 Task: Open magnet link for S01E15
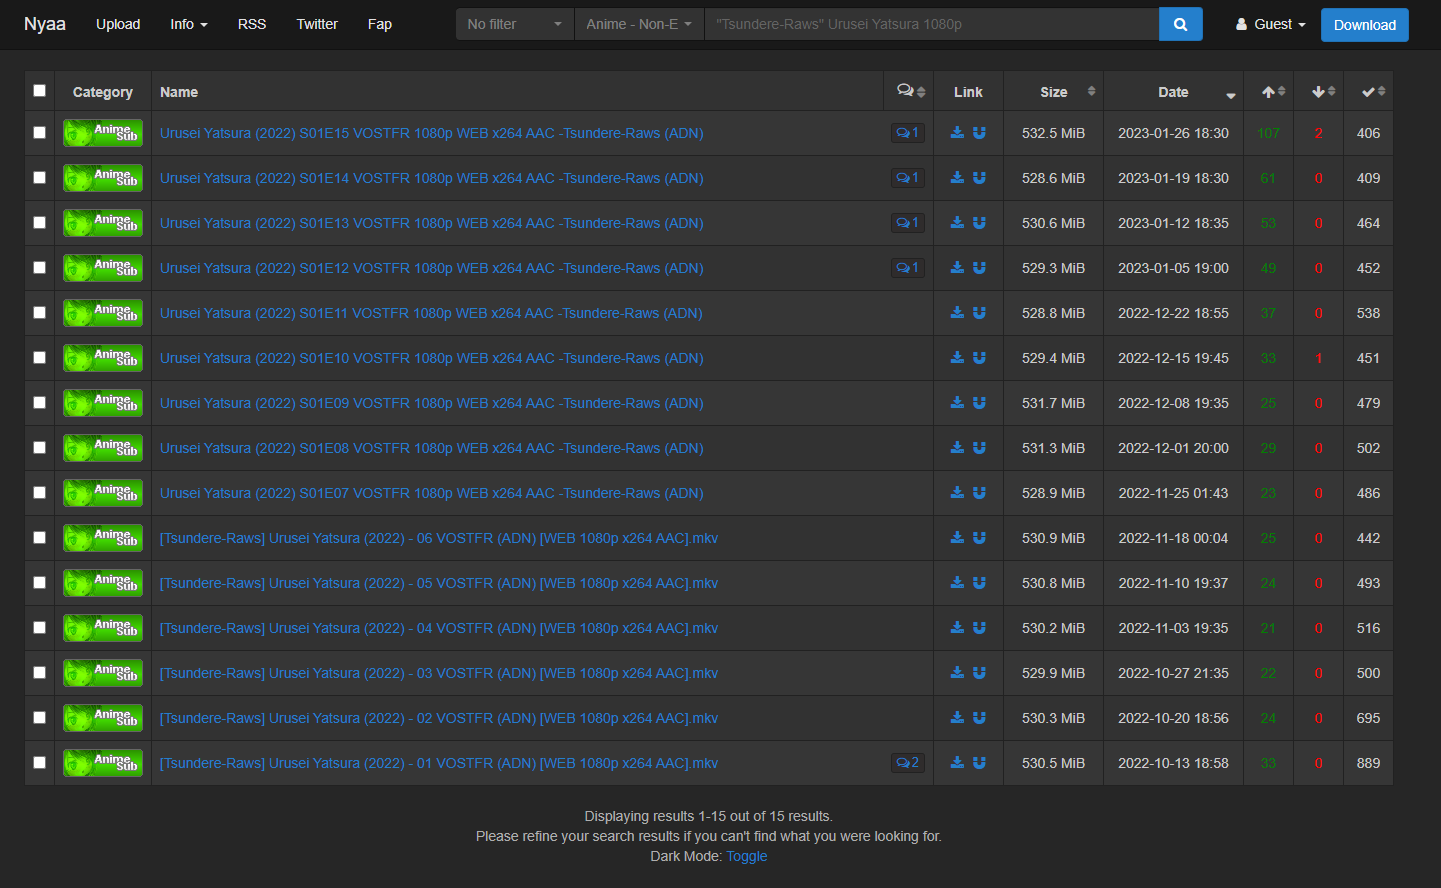[979, 133]
